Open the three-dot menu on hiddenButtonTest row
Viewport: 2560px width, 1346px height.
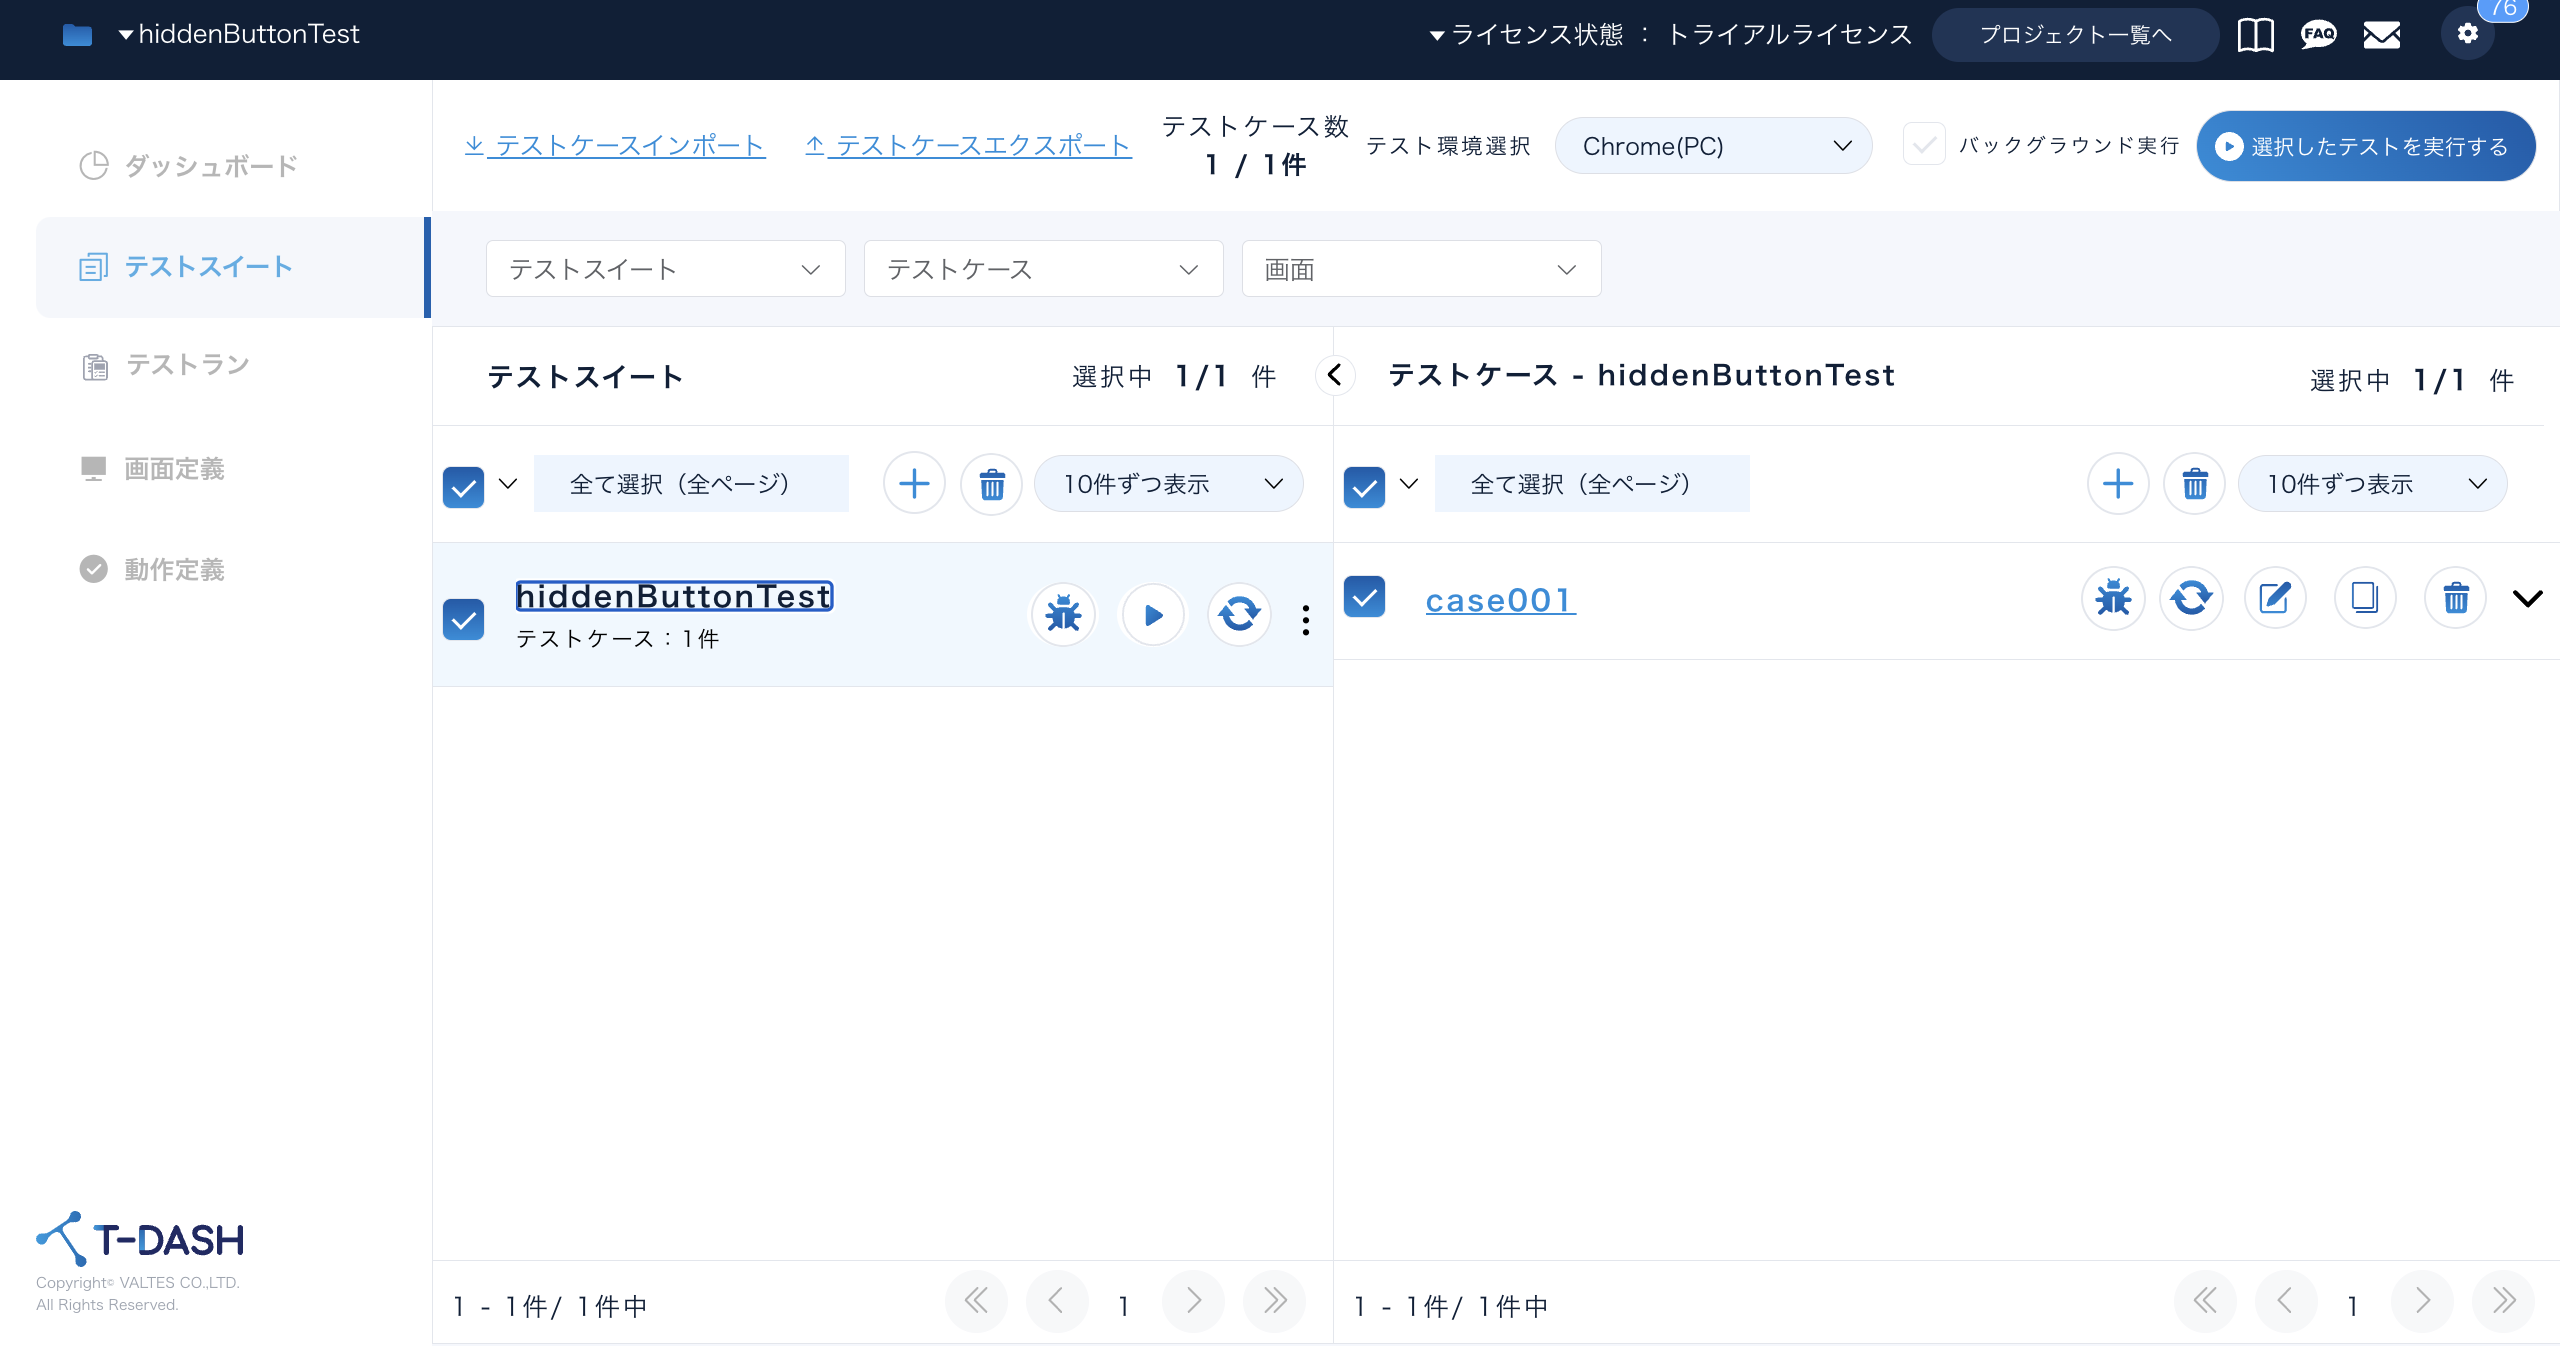click(x=1306, y=620)
